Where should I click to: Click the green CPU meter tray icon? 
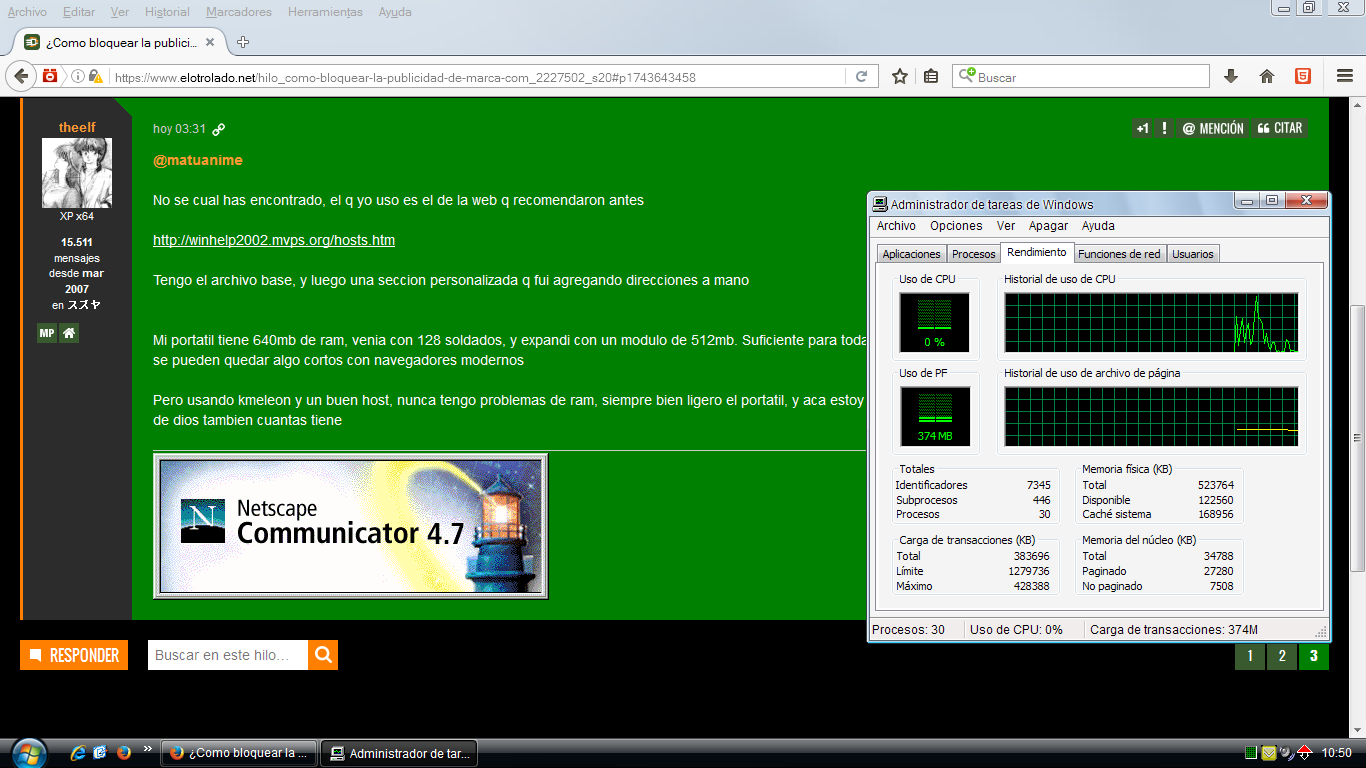point(1251,753)
